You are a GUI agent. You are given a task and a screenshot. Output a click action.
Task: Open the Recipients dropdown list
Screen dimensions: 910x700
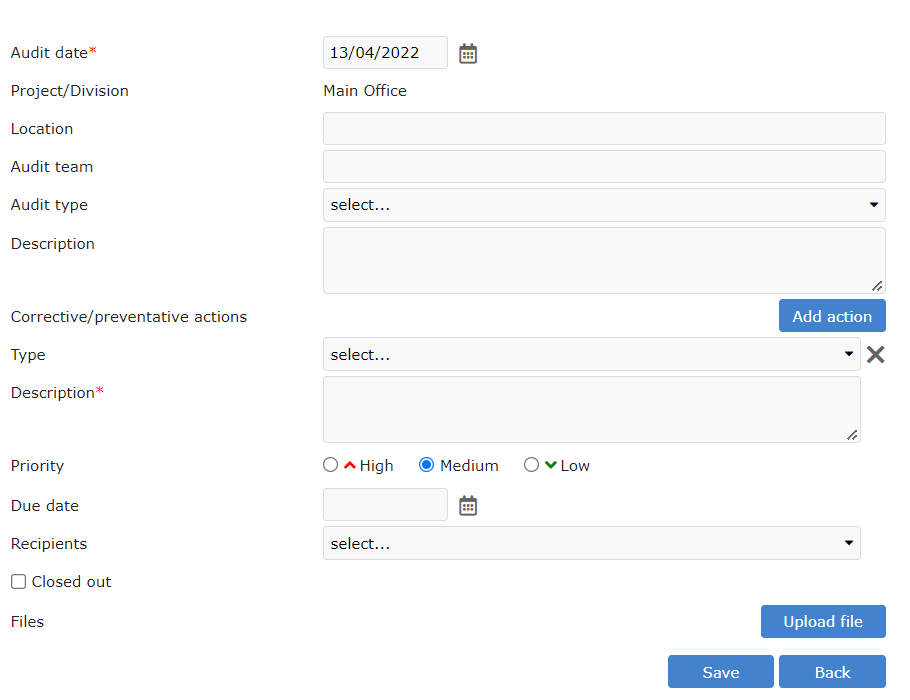point(591,543)
